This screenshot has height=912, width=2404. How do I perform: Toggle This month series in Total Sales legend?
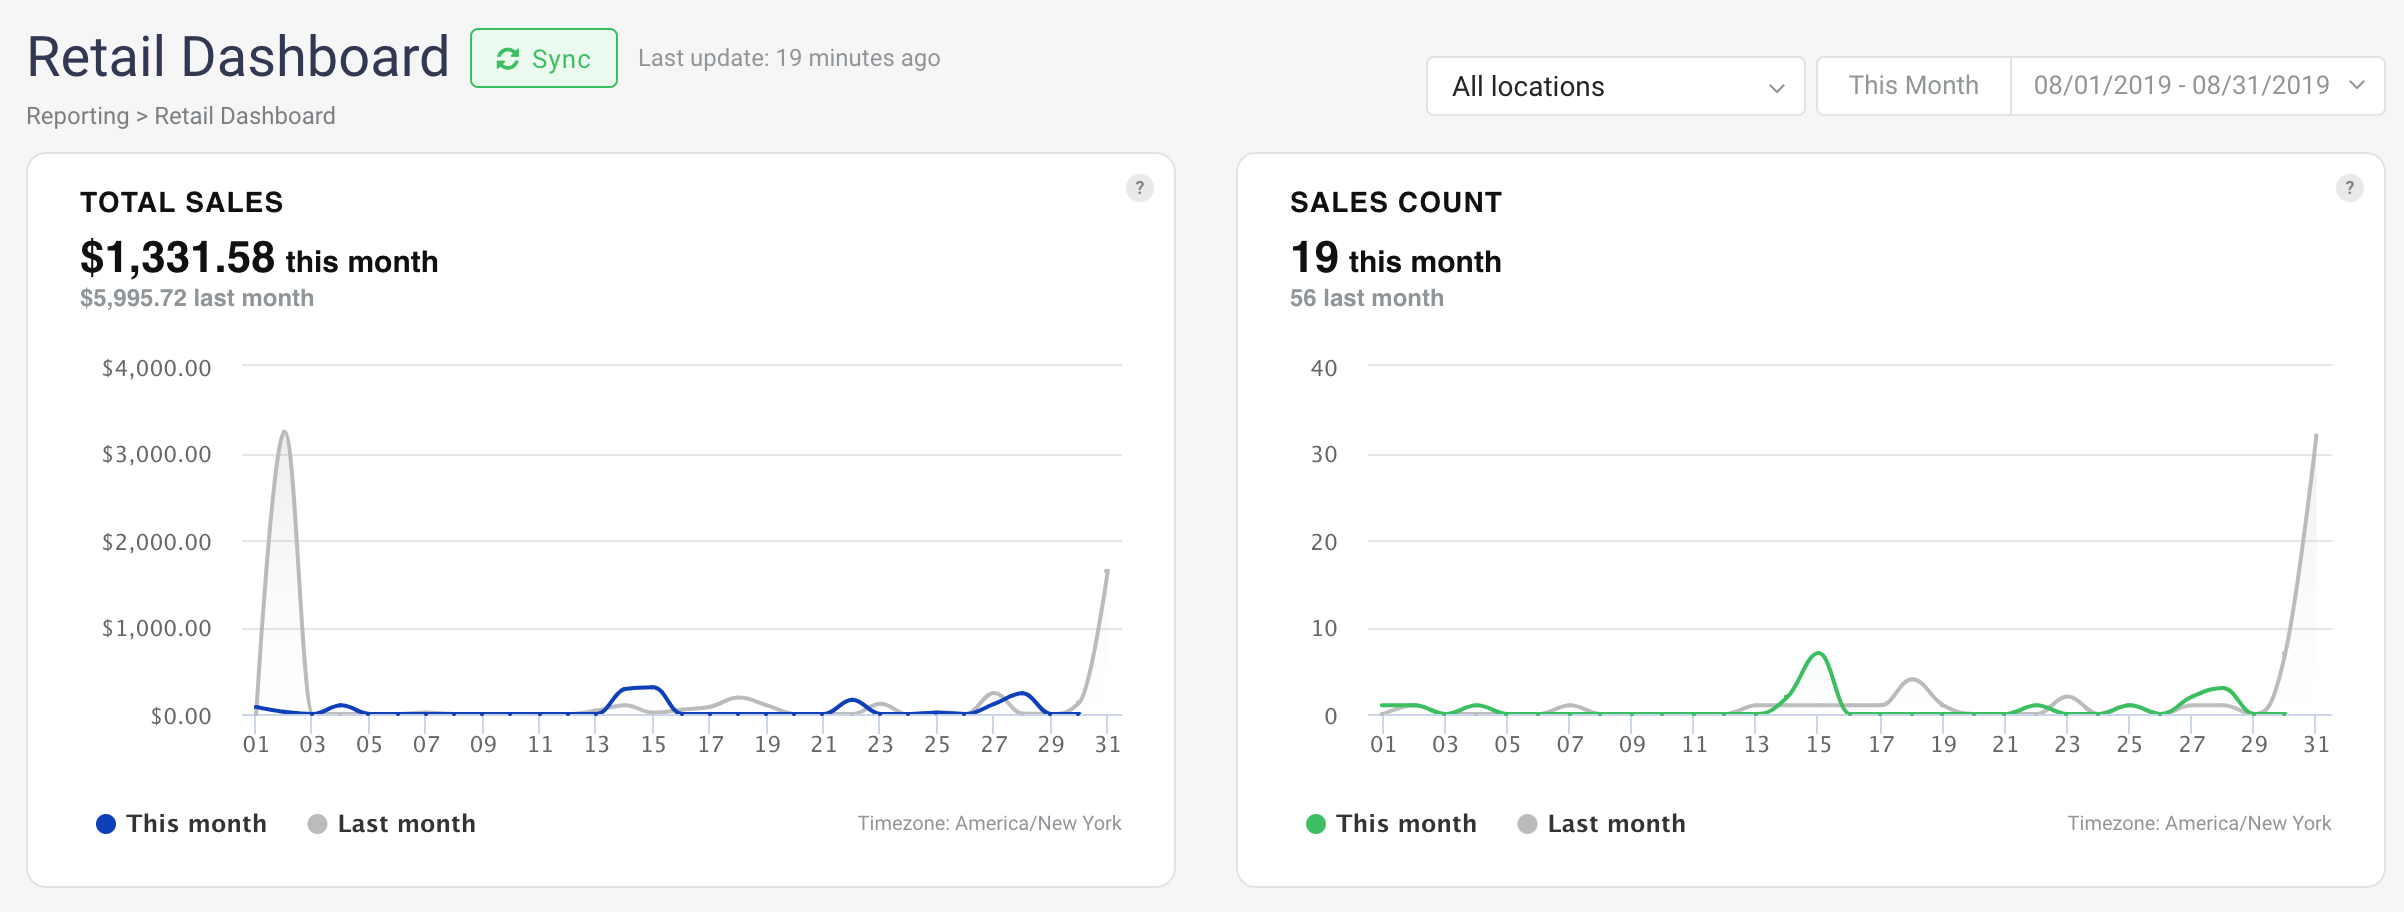[182, 824]
